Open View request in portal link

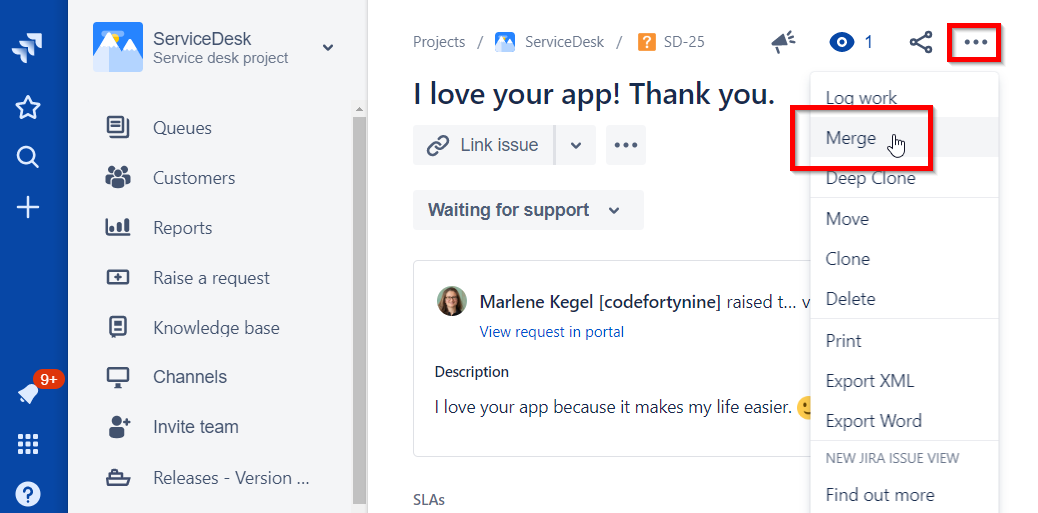[551, 332]
